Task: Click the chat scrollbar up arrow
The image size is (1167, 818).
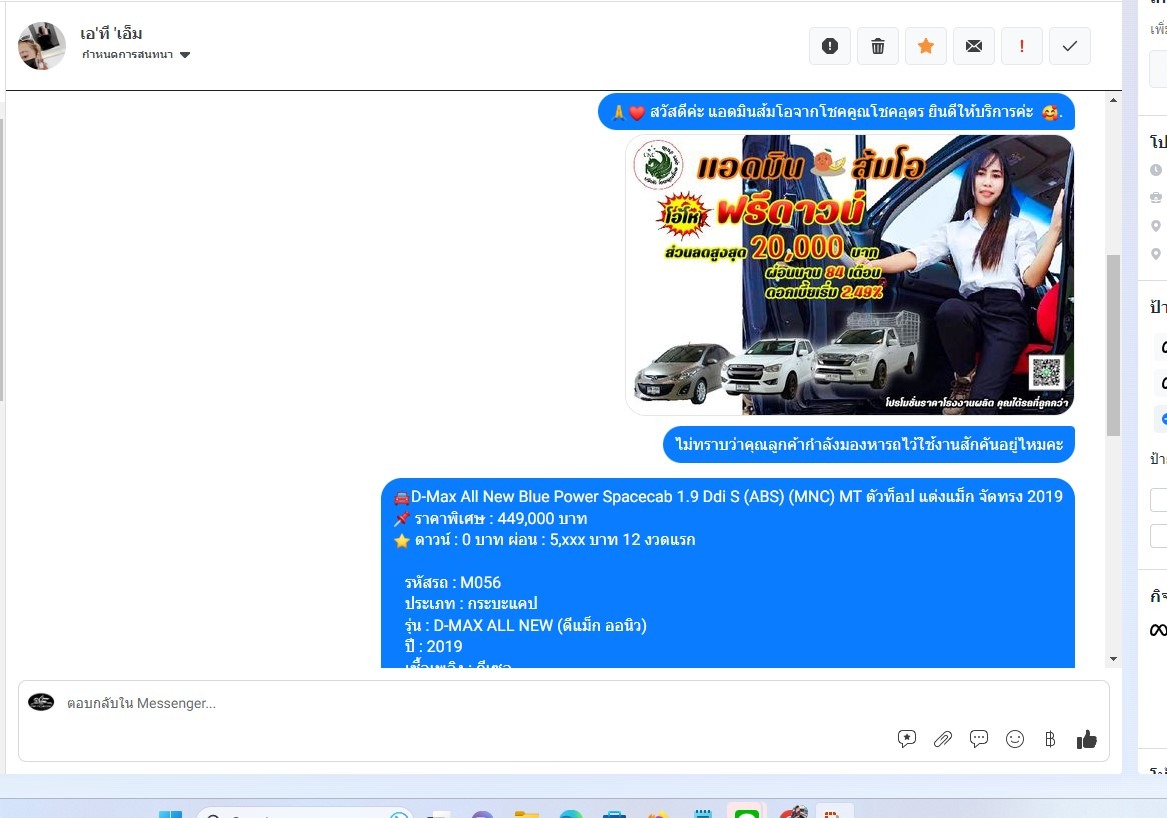Action: click(x=1113, y=100)
